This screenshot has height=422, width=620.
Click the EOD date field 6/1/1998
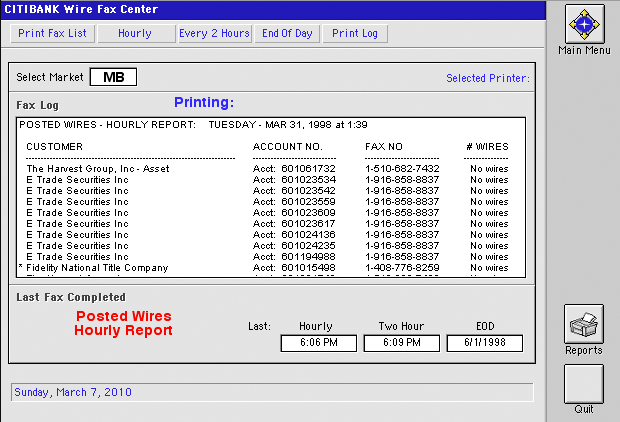click(x=485, y=343)
